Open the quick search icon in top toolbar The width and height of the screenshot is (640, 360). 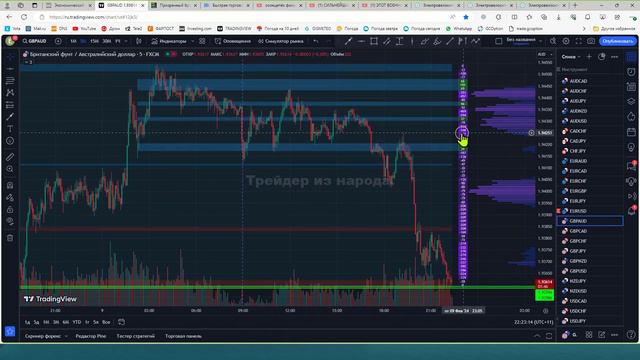[553, 41]
